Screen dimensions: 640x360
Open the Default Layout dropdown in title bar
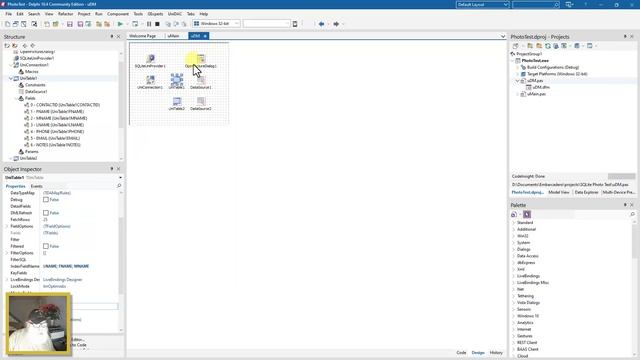[506, 4]
